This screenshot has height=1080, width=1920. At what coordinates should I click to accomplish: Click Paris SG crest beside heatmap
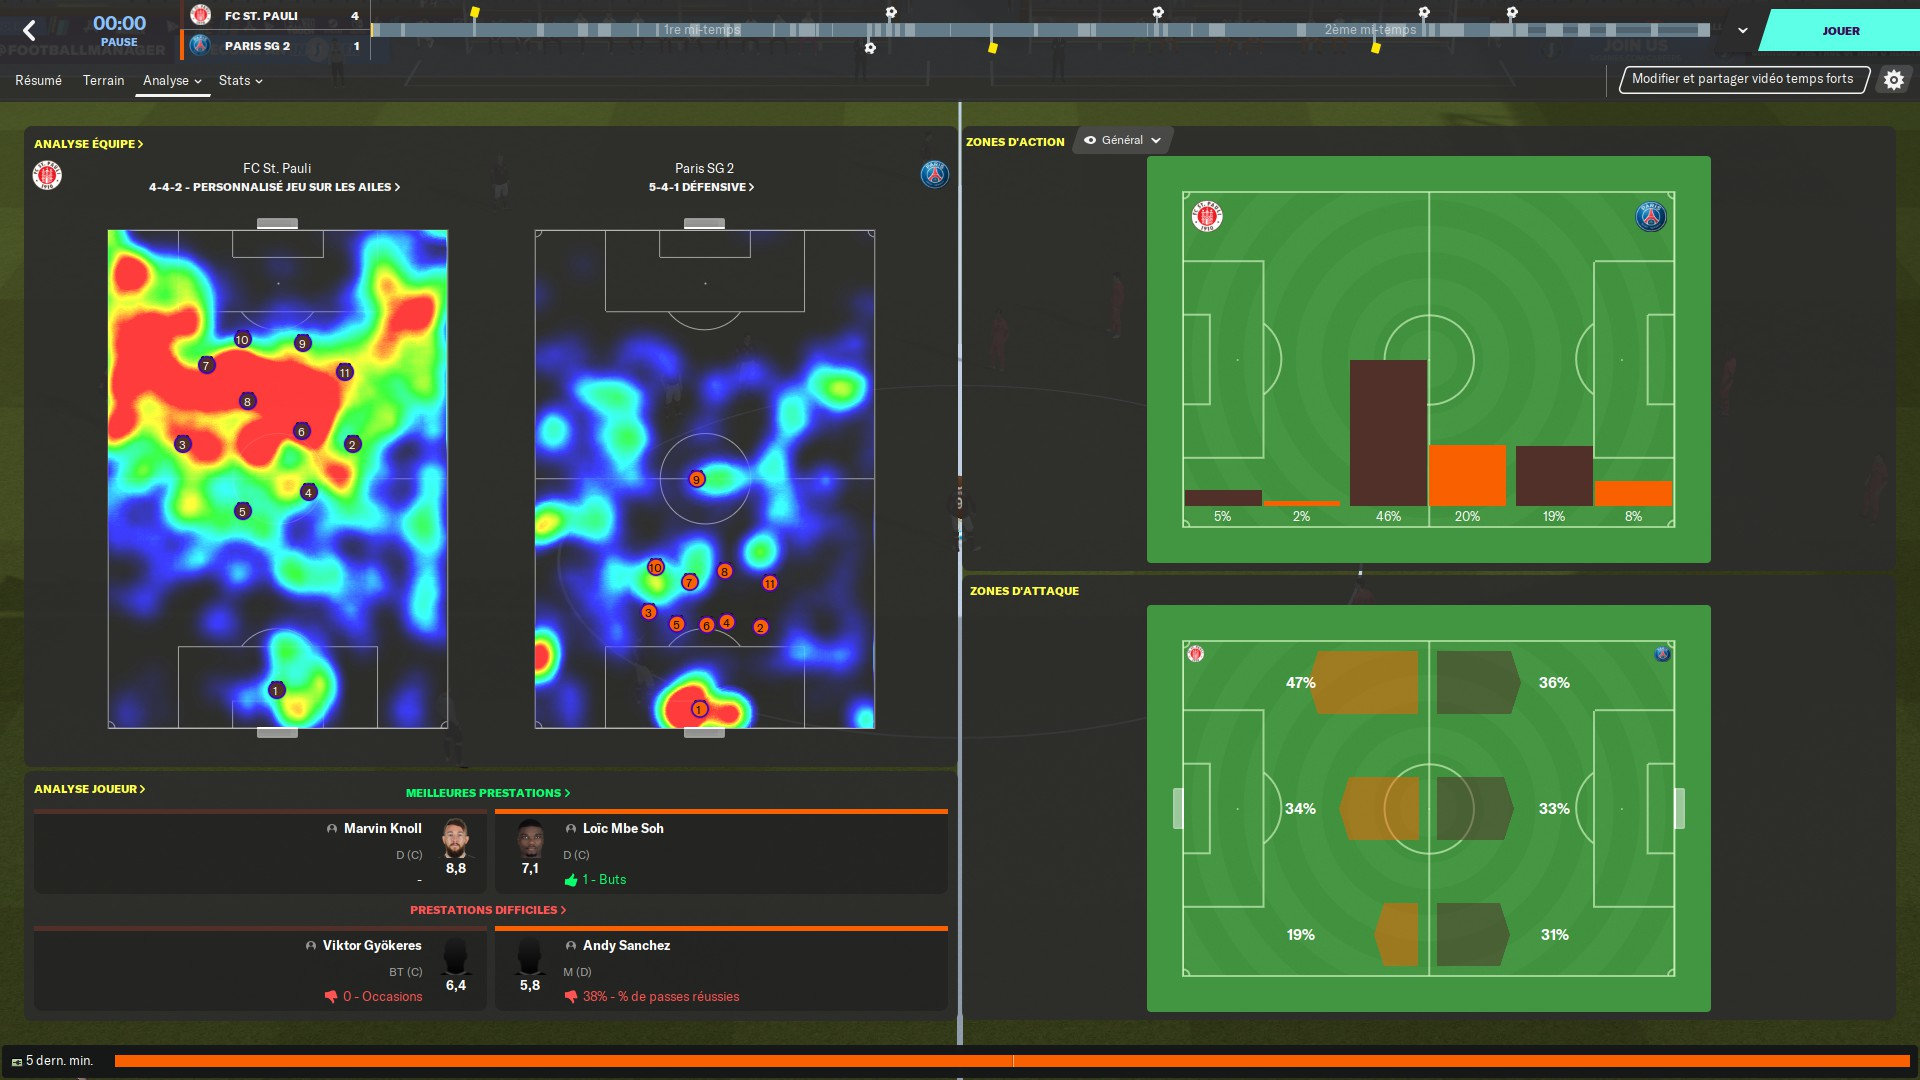coord(934,174)
